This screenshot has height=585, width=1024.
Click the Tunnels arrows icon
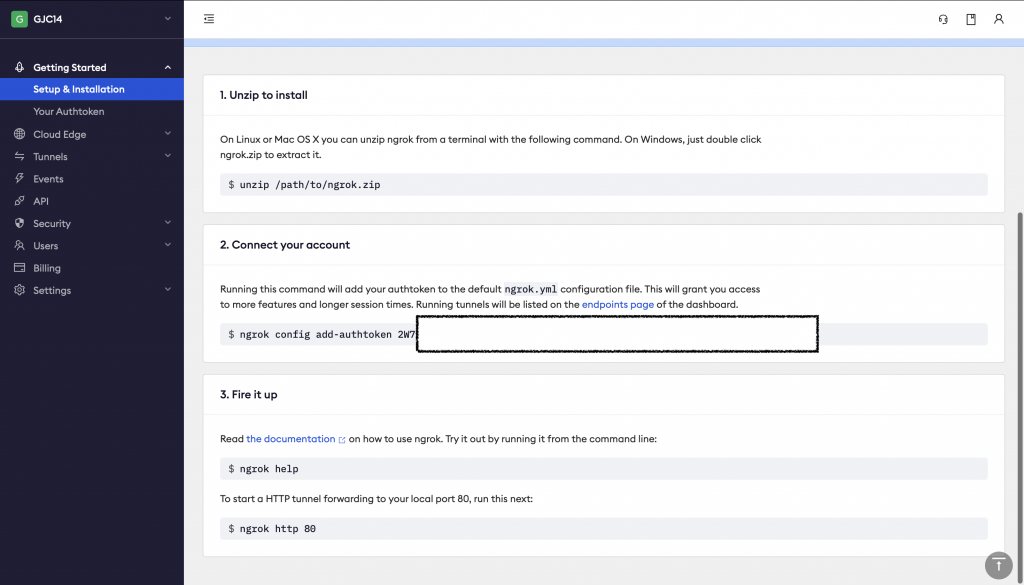(20, 156)
